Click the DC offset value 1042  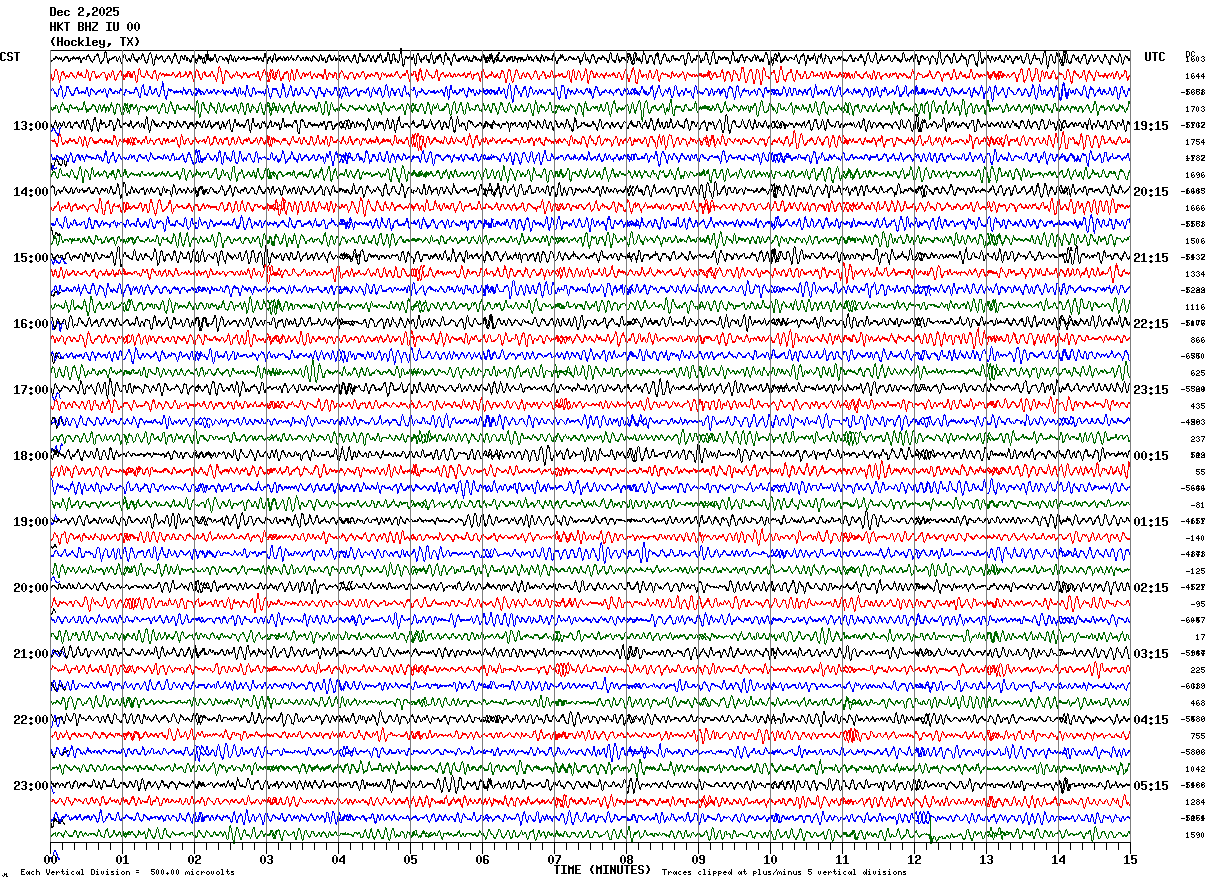1195,769
